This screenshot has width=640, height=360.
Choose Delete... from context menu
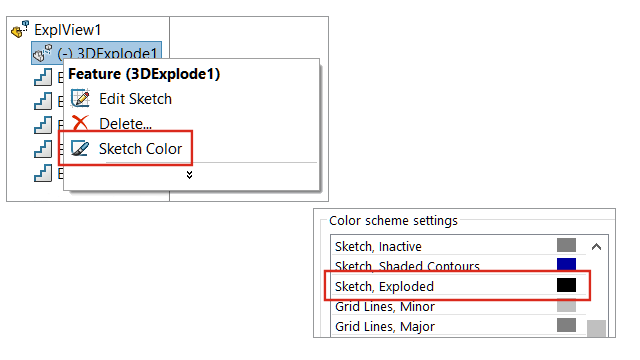125,124
